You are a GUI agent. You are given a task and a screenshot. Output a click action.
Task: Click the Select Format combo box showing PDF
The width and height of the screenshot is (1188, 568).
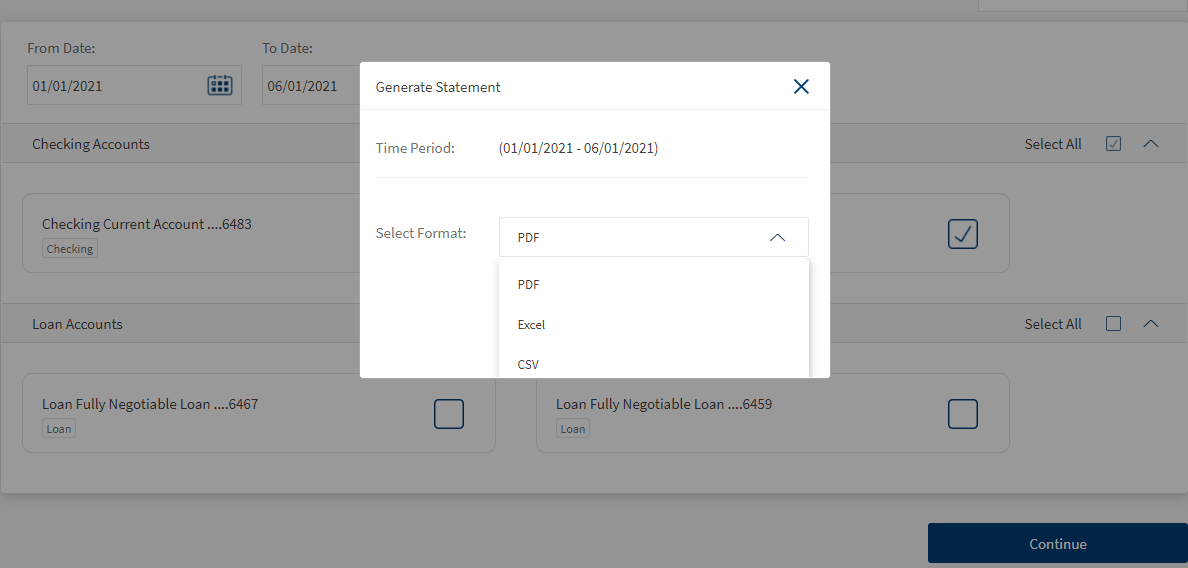(640, 238)
